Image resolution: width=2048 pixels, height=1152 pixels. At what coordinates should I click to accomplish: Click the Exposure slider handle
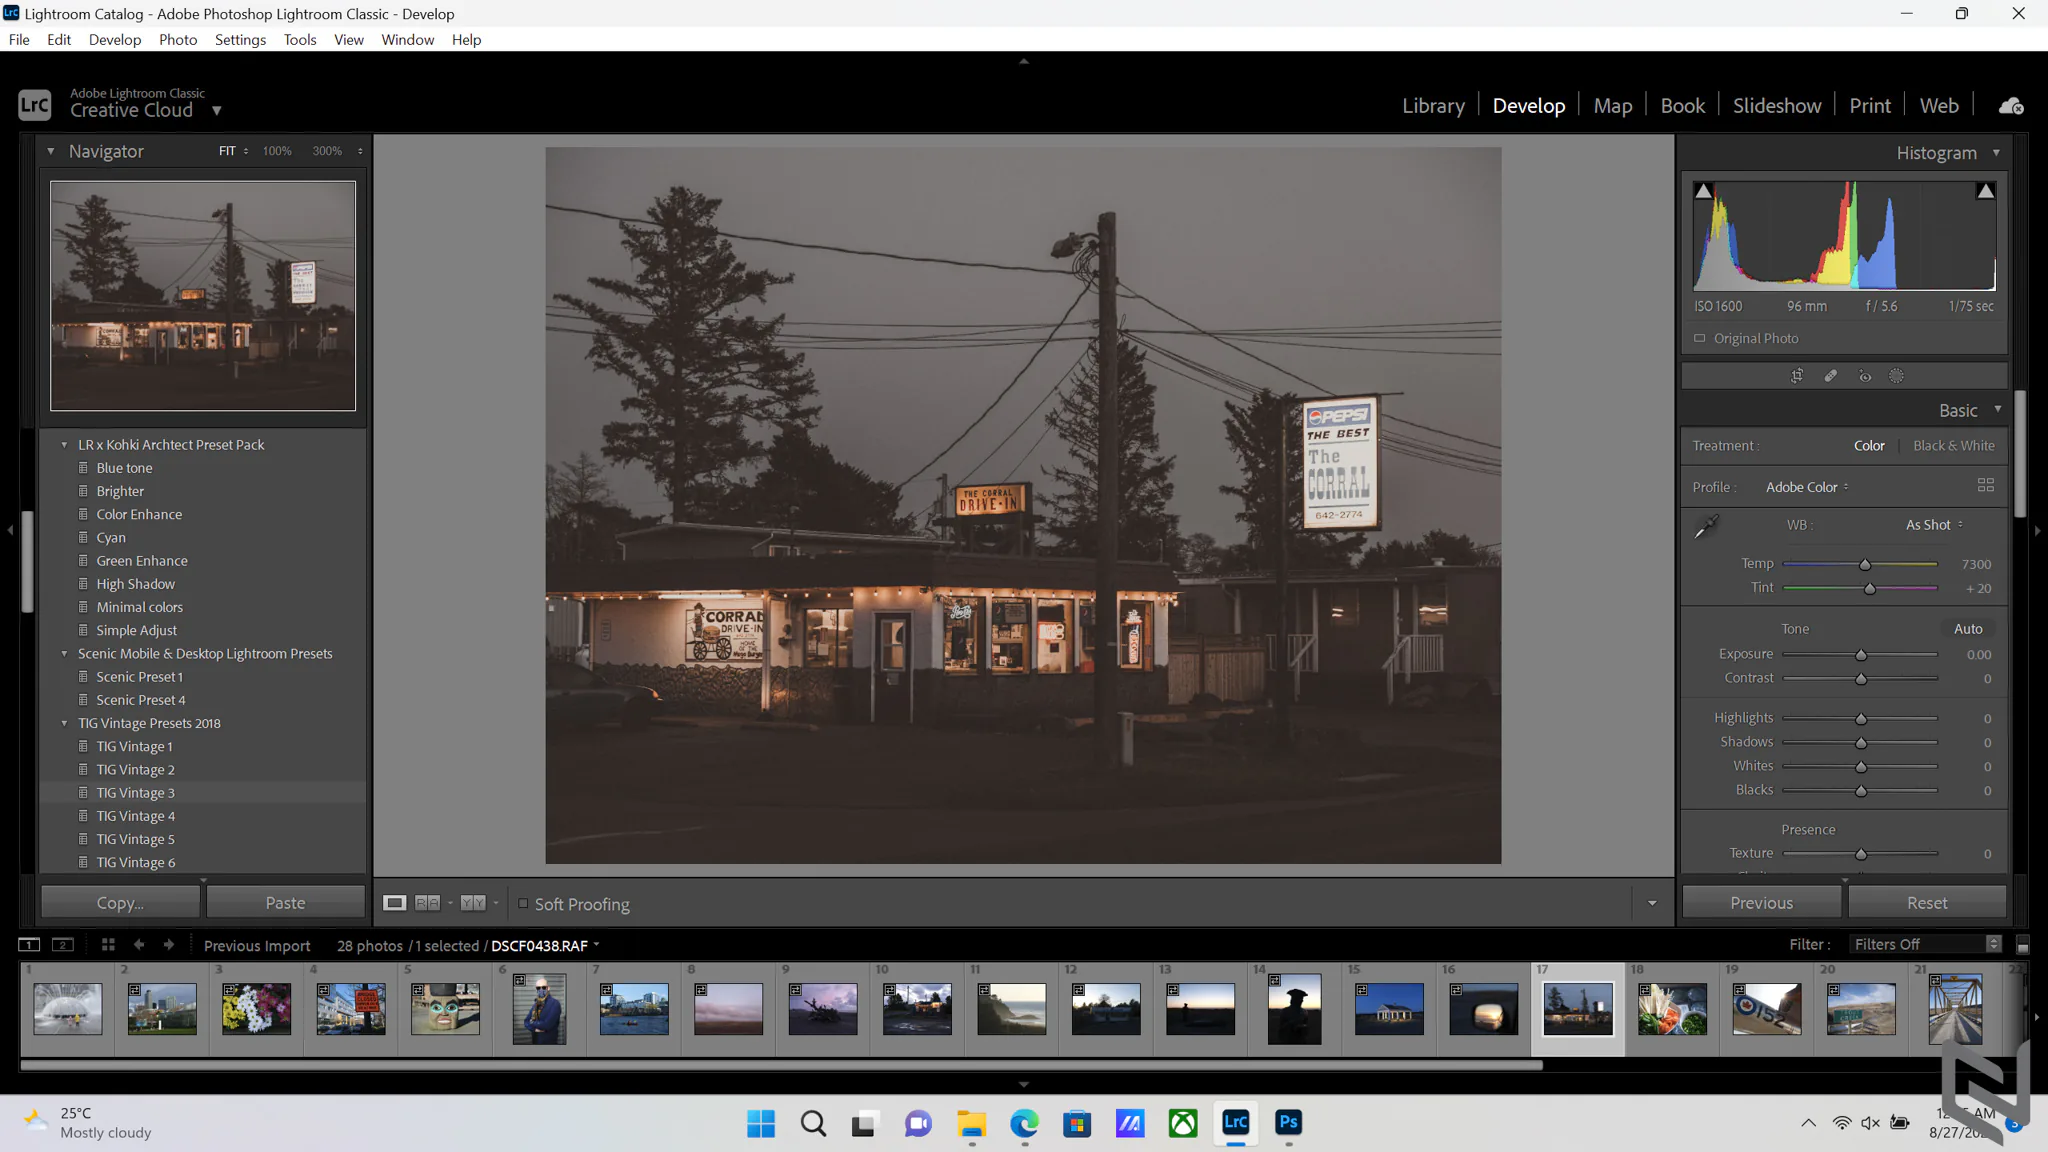coord(1861,655)
